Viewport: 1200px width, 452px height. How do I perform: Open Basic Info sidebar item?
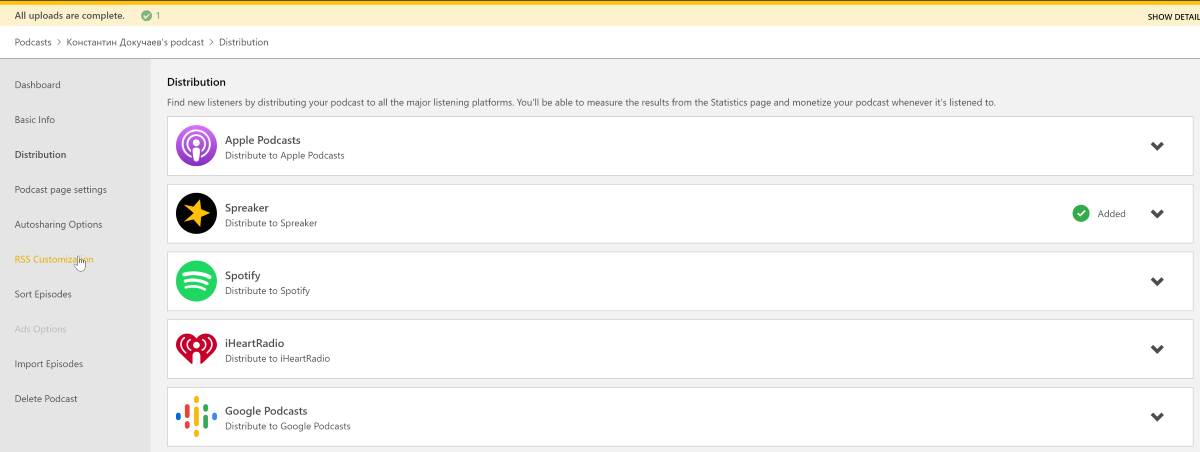click(35, 120)
